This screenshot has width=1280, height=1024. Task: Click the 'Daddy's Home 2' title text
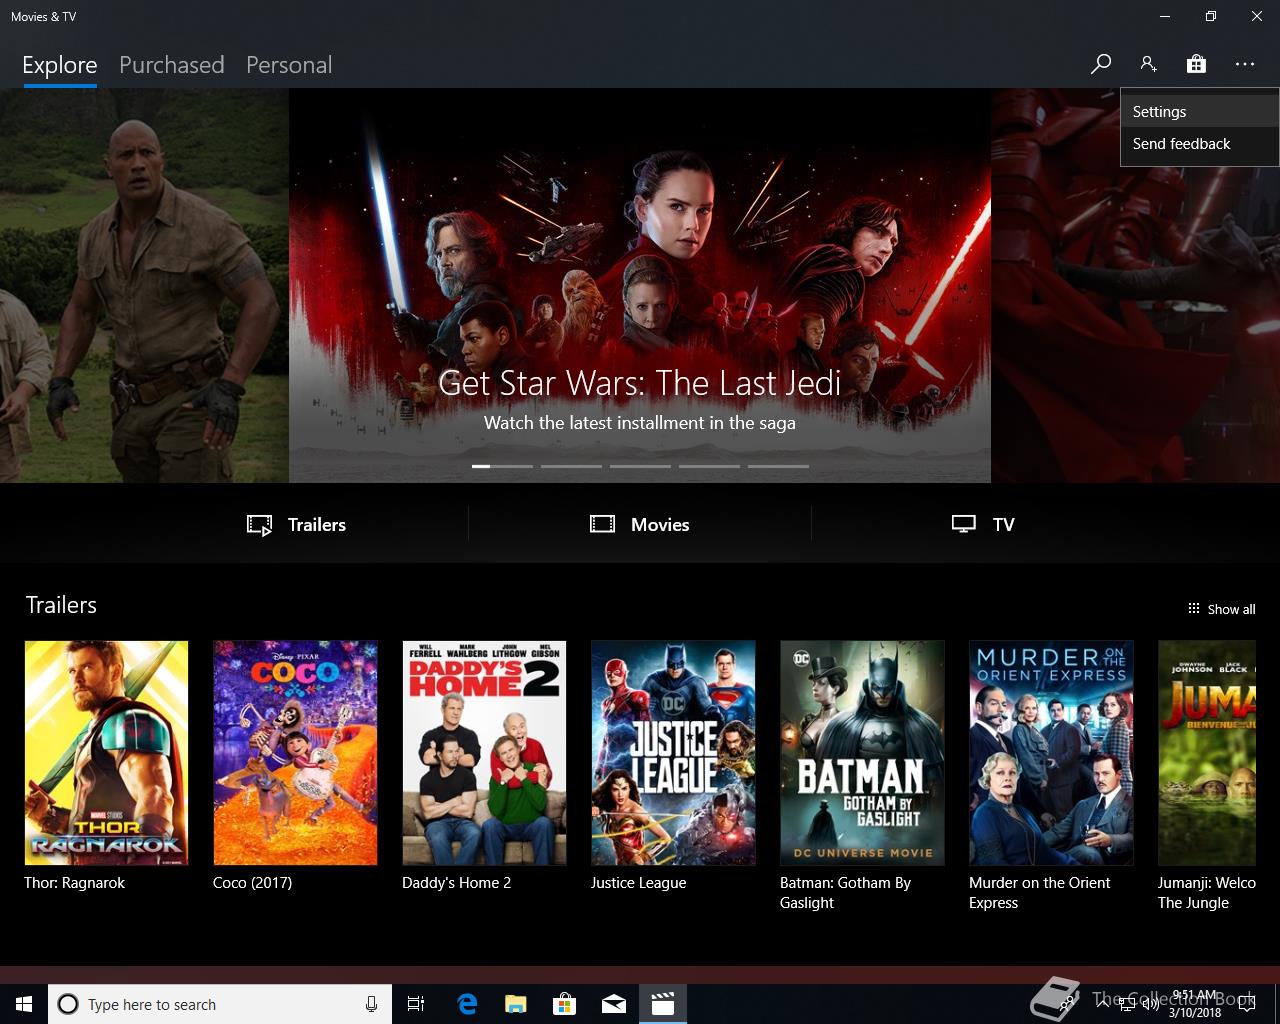[457, 883]
